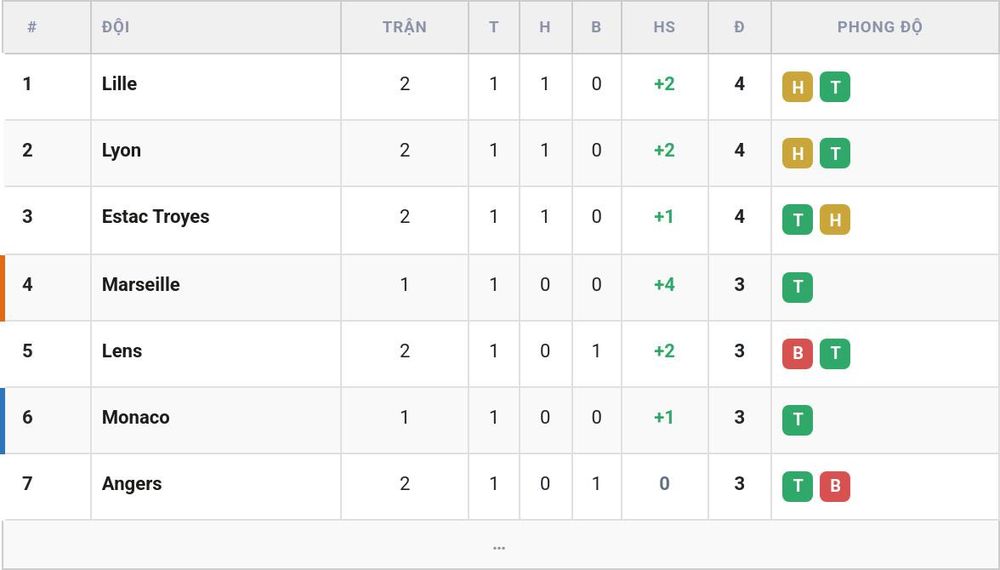Image resolution: width=1000 pixels, height=570 pixels.
Task: Click Lyon's yellow H form badge
Action: pyautogui.click(x=797, y=153)
